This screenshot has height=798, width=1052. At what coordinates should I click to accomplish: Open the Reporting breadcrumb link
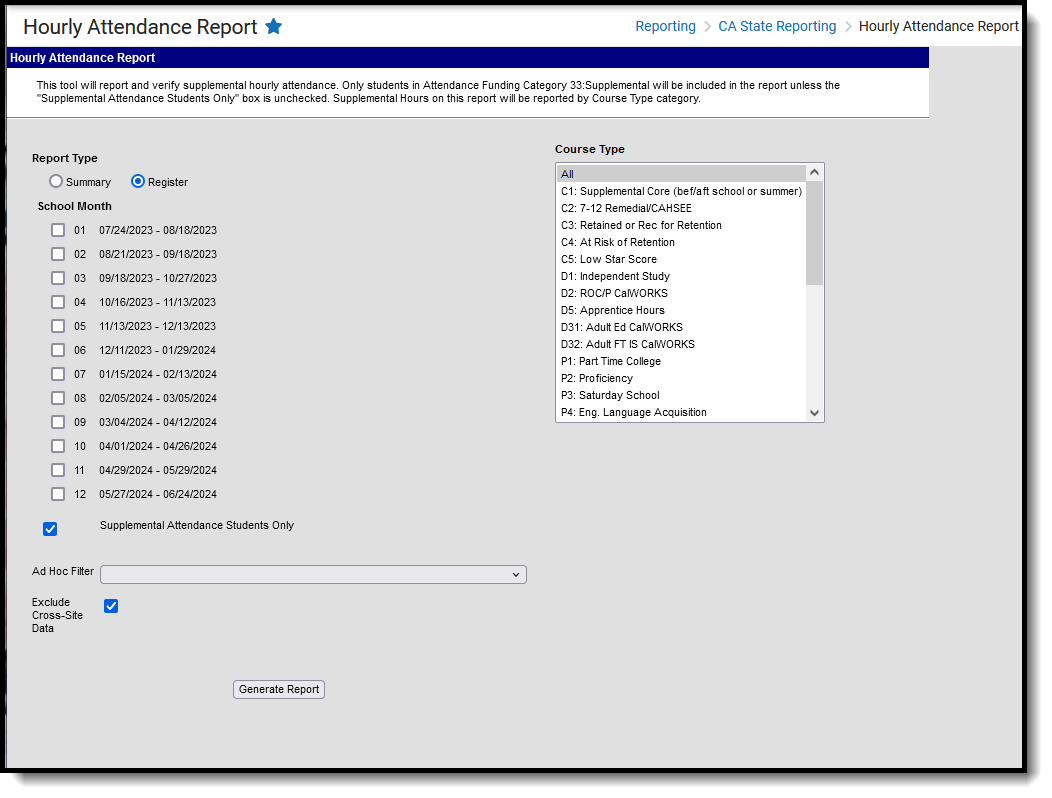point(666,26)
